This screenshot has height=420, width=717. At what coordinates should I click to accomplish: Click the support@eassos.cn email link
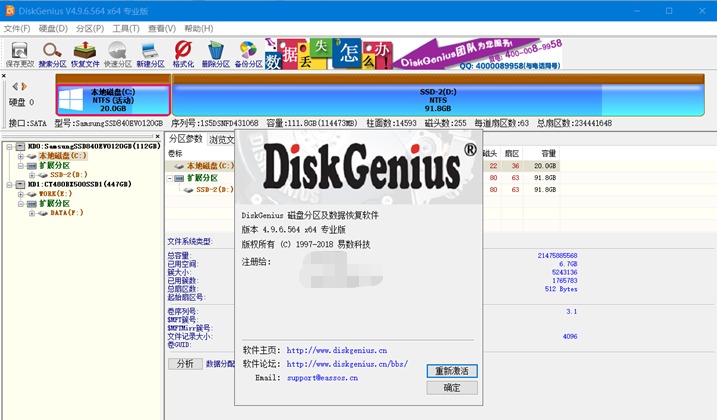322,378
